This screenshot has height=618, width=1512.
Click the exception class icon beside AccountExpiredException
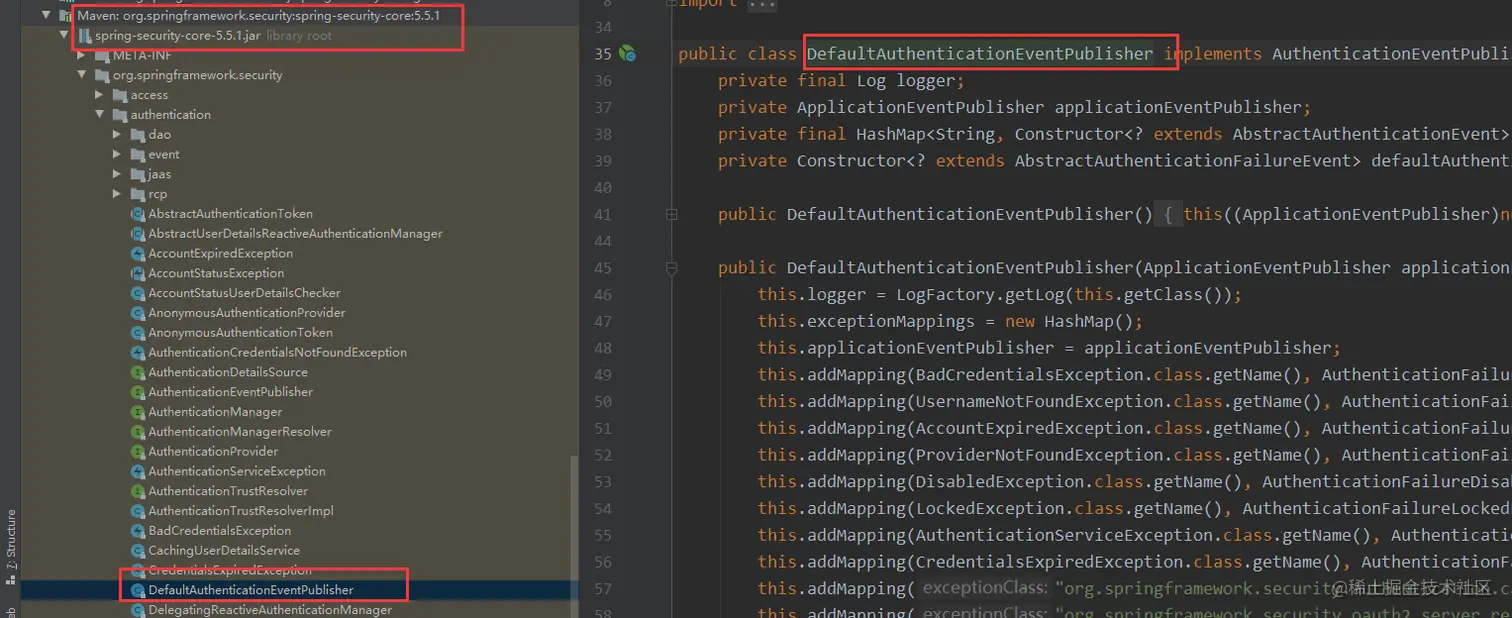pos(139,254)
